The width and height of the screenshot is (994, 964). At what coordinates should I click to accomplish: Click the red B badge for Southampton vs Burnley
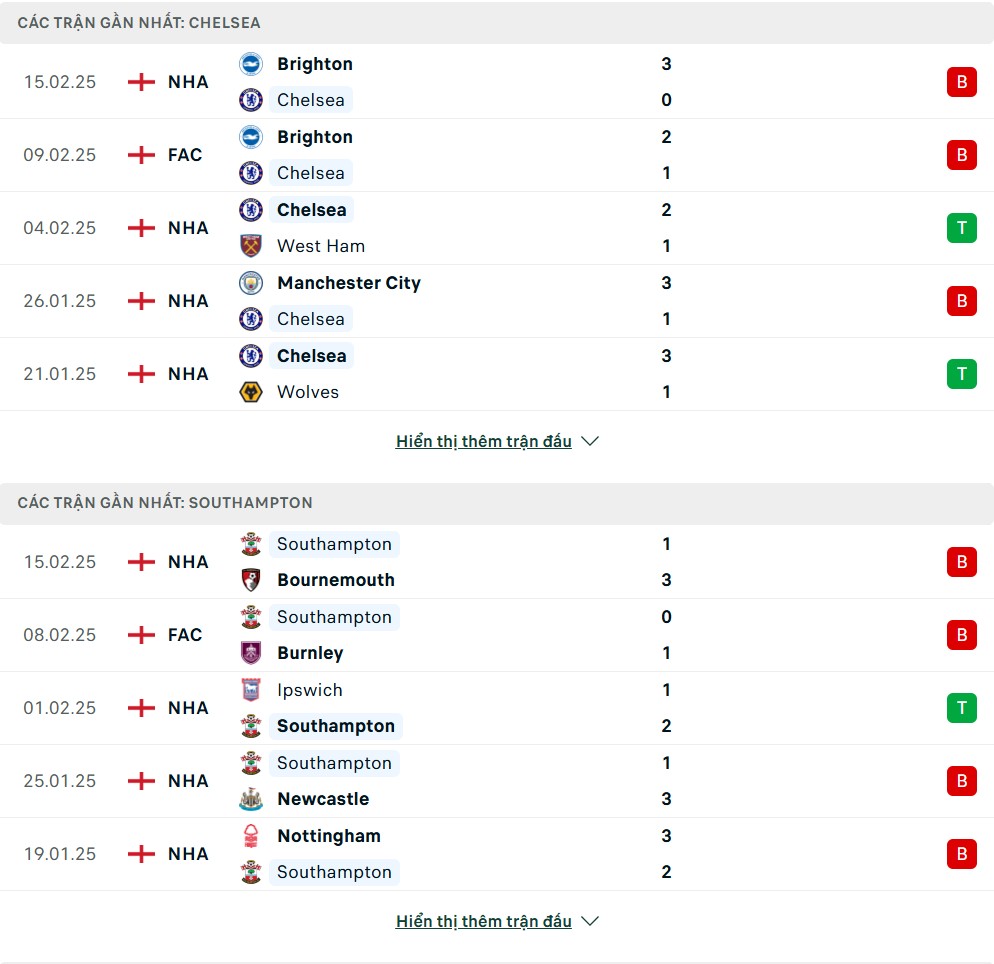962,634
